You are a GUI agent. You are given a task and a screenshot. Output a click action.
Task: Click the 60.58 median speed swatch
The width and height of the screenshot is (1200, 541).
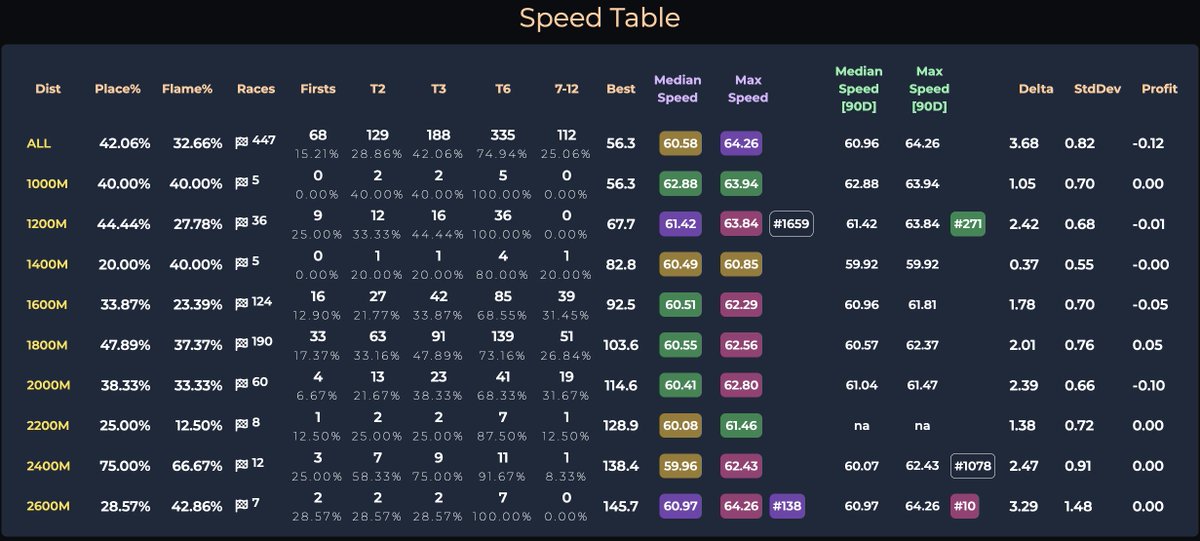(x=680, y=143)
